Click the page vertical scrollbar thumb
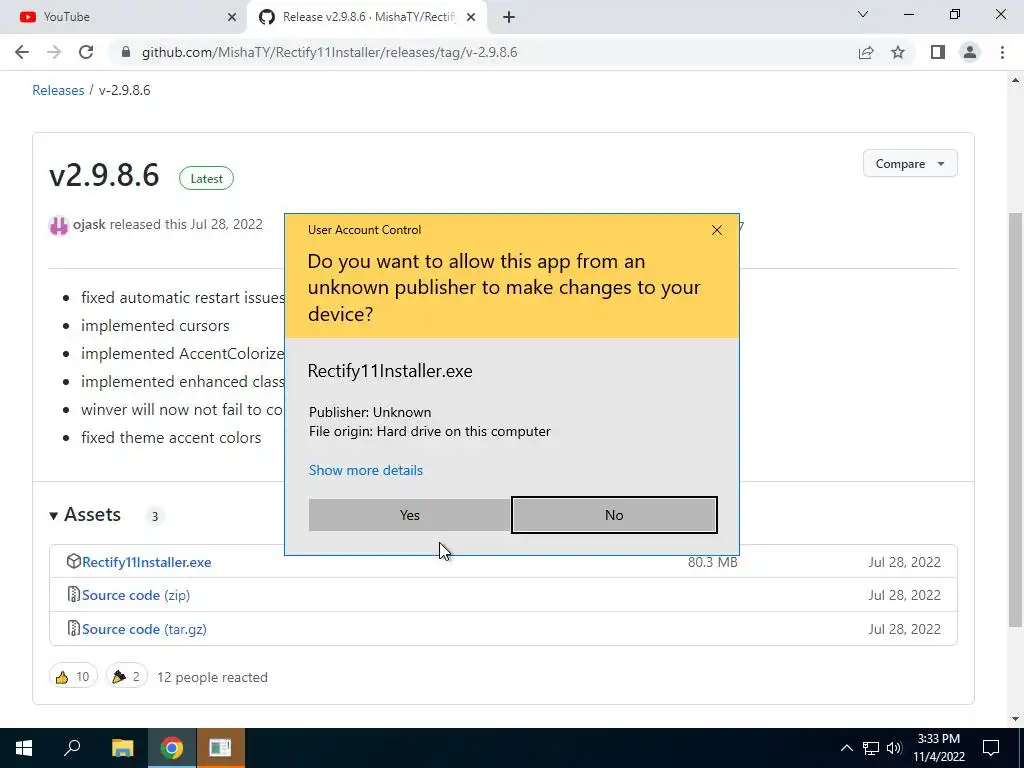 coord(1015,419)
